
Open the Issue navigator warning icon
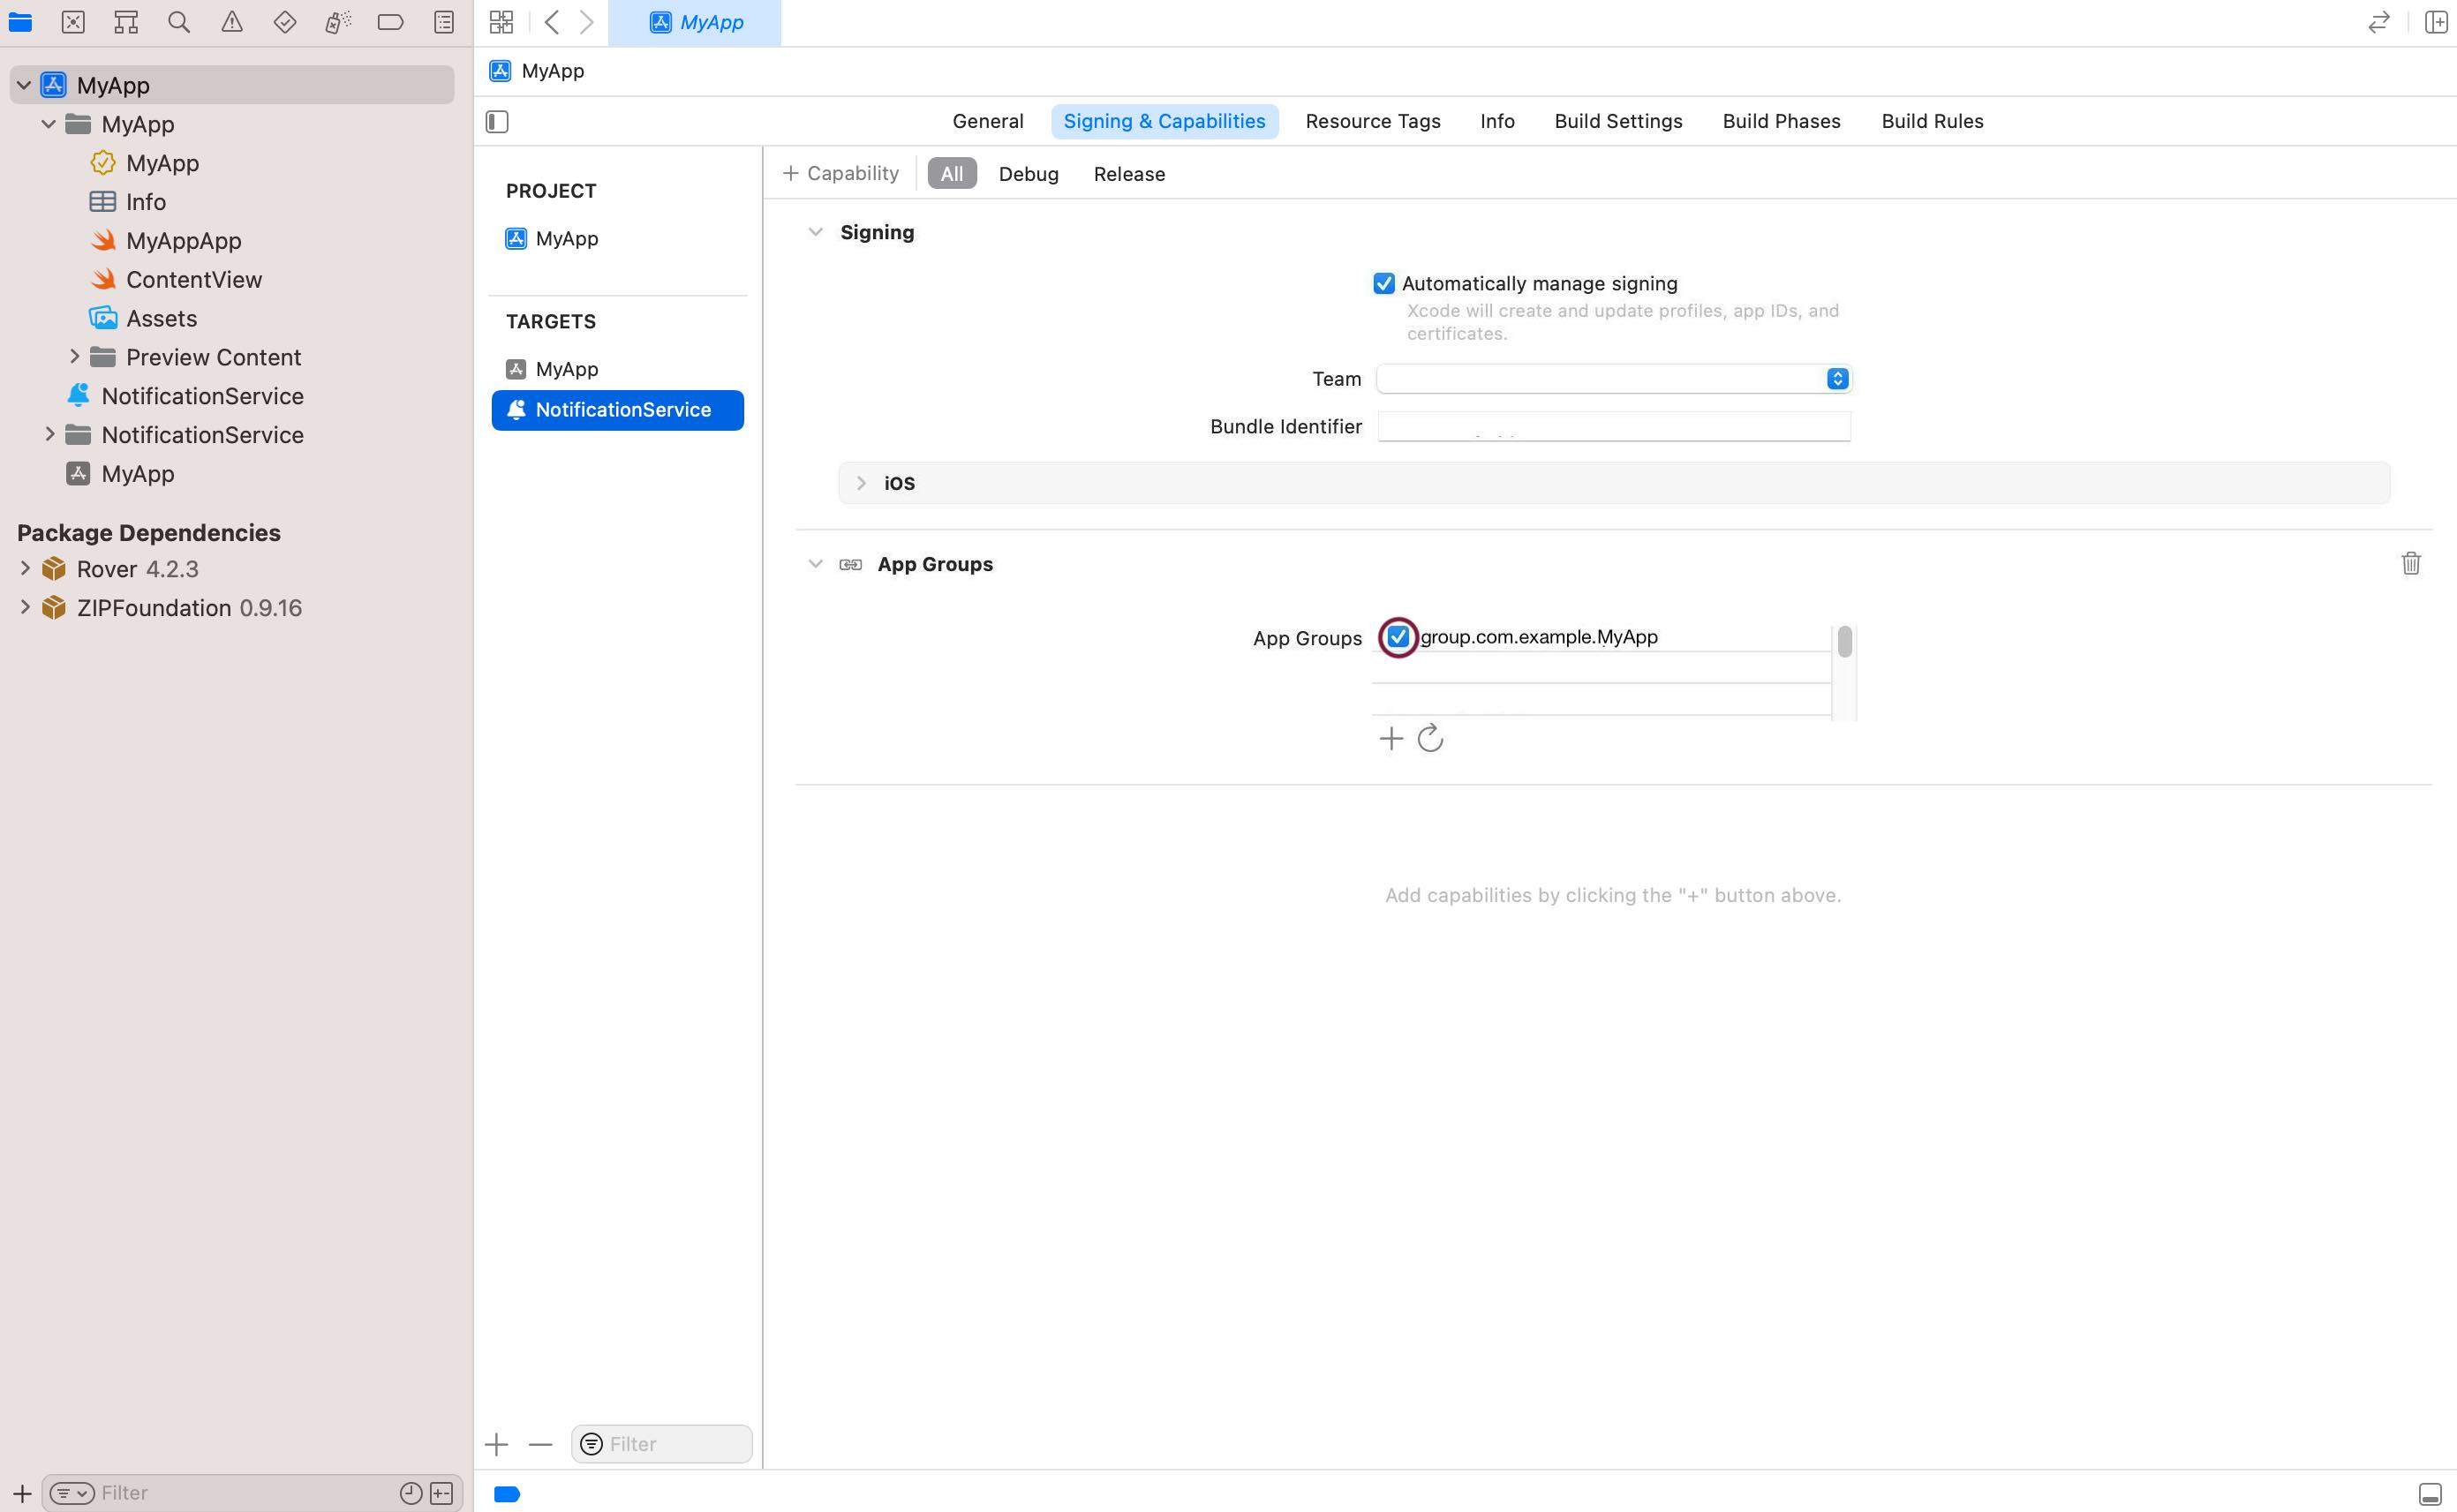[x=232, y=22]
